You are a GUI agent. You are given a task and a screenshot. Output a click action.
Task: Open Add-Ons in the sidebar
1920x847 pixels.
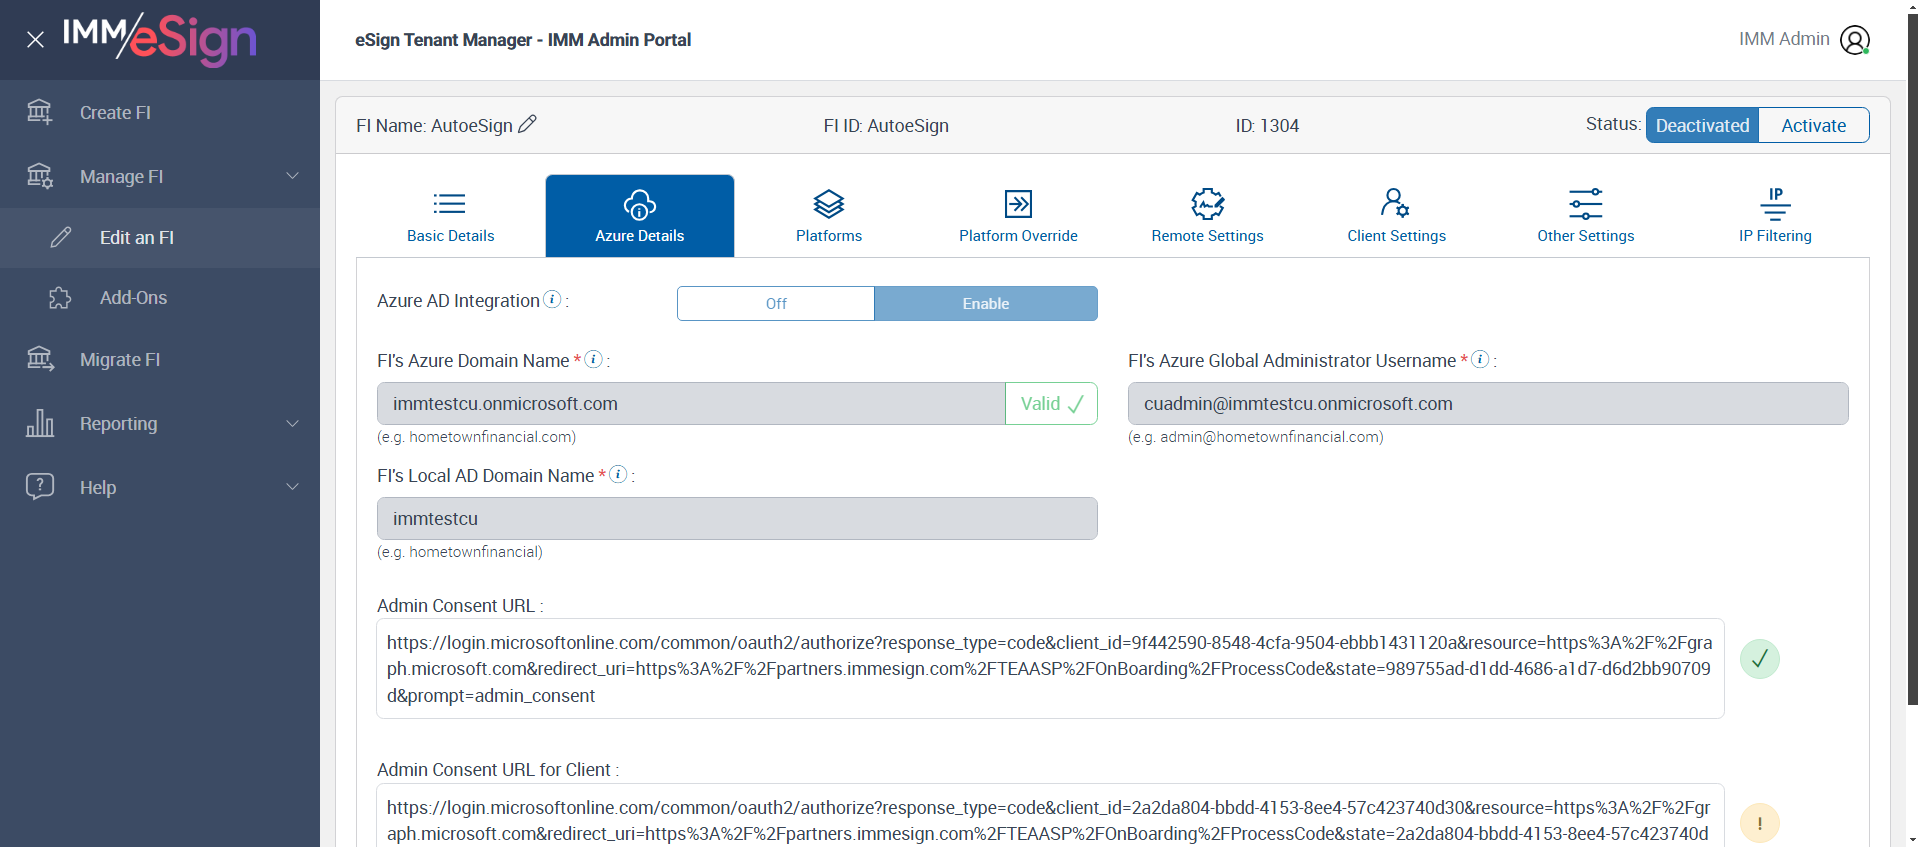[160, 298]
